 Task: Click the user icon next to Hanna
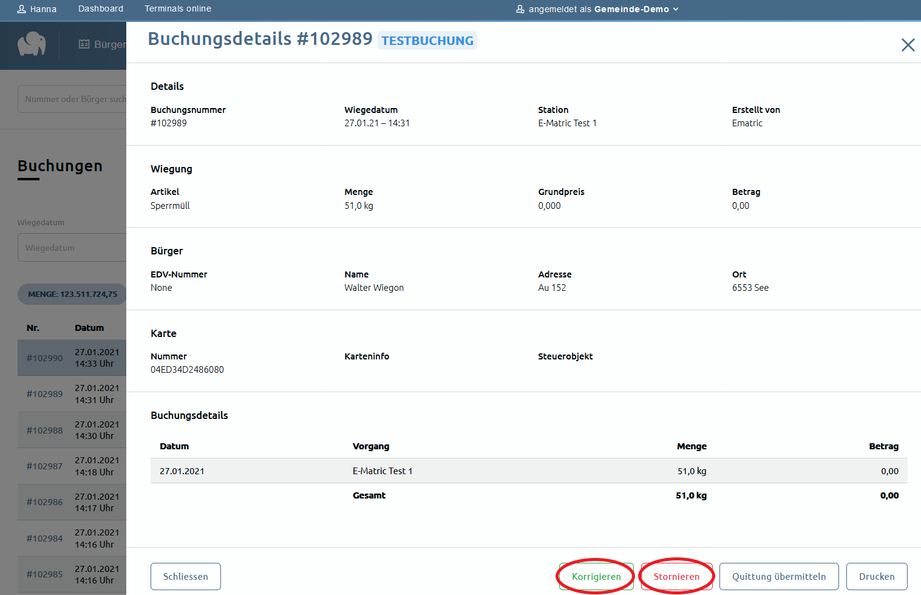pyautogui.click(x=22, y=9)
